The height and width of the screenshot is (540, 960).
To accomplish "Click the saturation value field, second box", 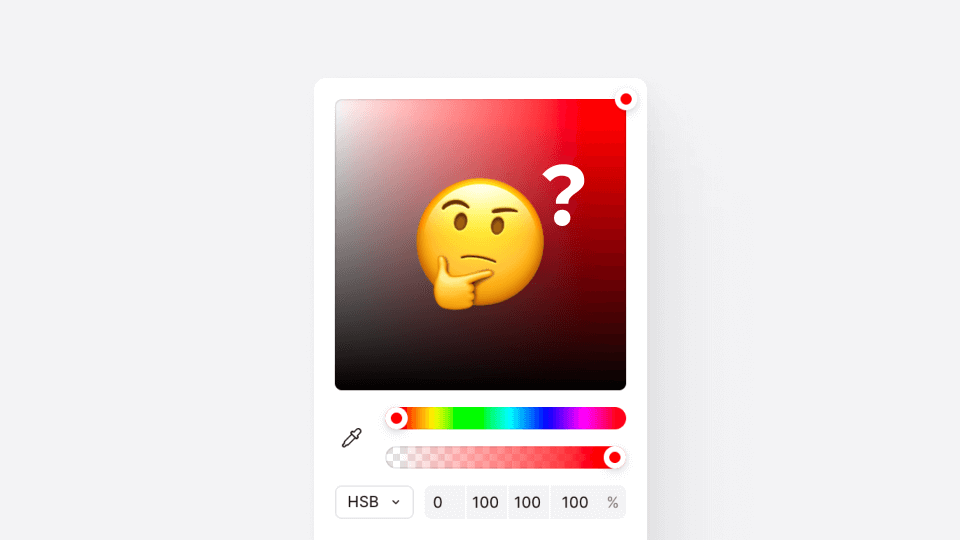I will (x=486, y=503).
